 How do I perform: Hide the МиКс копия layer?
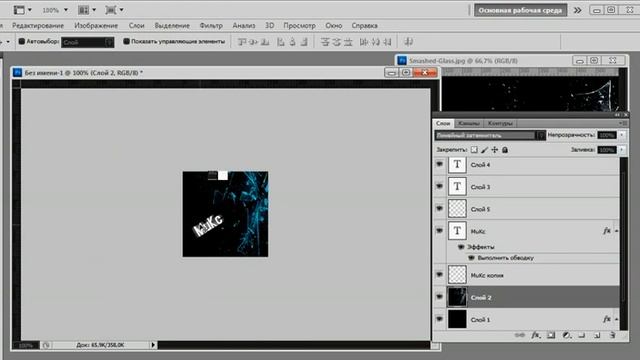[440, 275]
